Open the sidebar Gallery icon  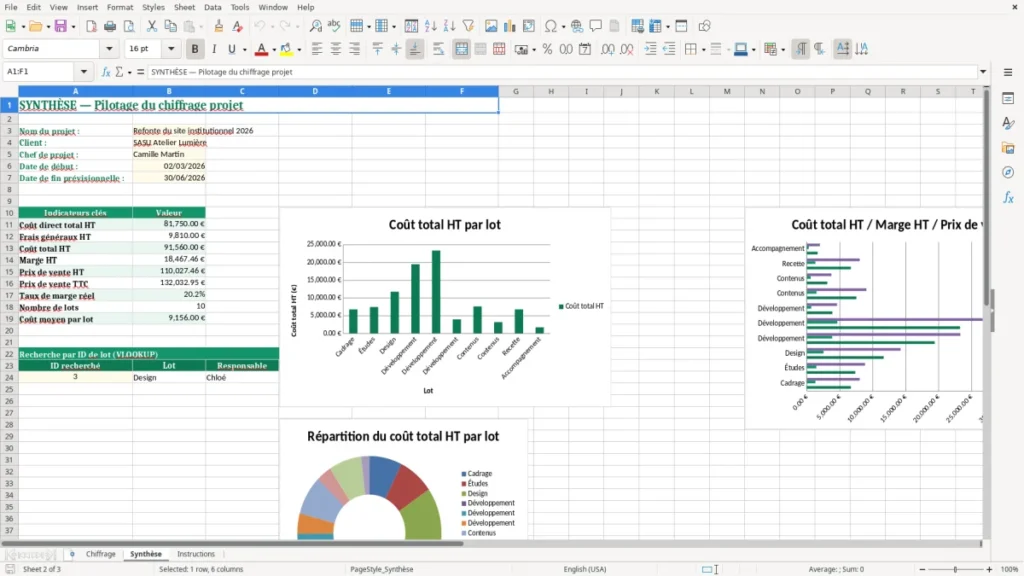(x=1008, y=148)
